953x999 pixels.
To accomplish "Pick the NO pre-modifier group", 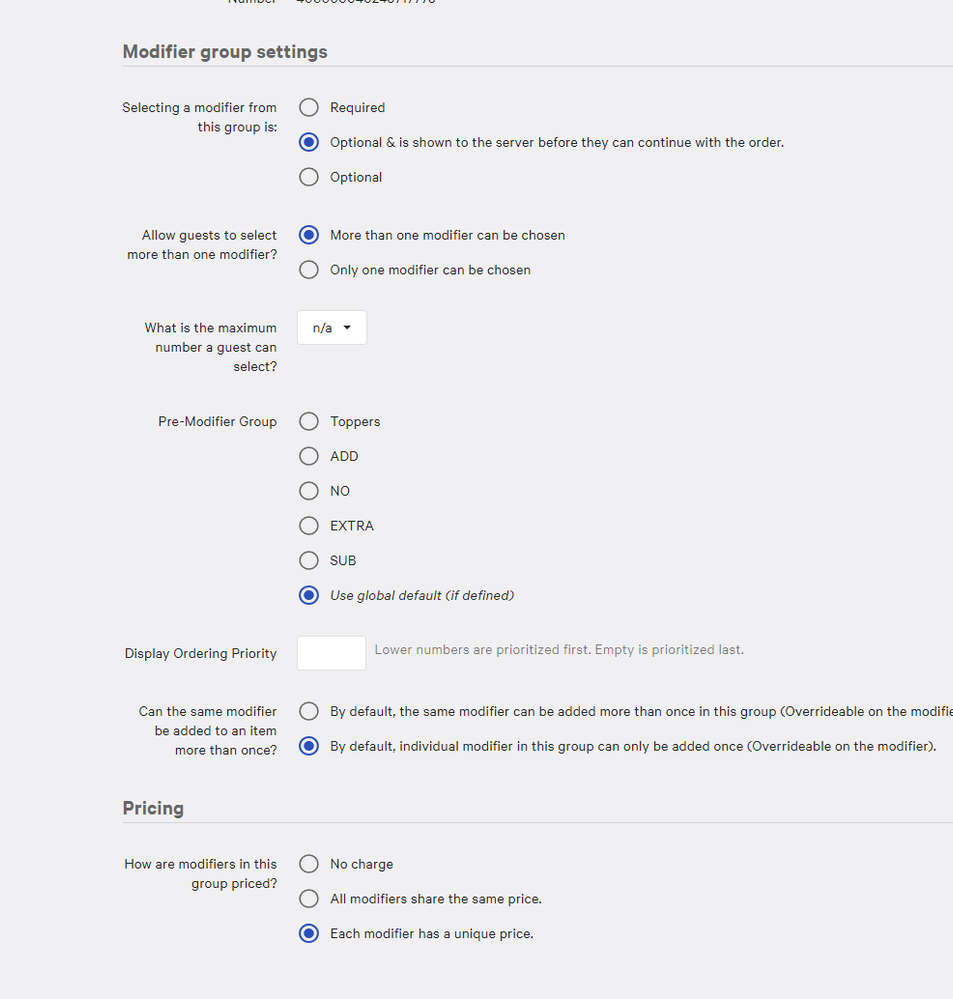I will click(x=310, y=492).
